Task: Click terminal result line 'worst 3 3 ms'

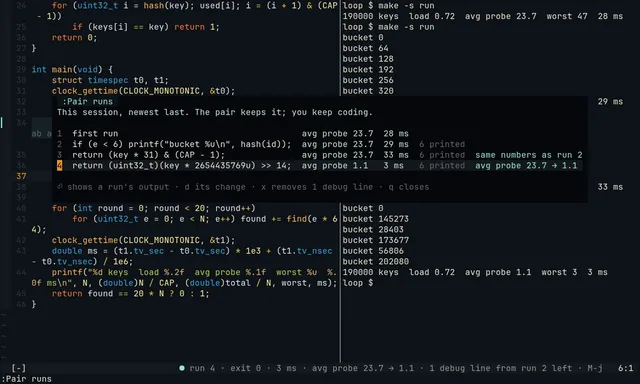Action: (x=475, y=272)
